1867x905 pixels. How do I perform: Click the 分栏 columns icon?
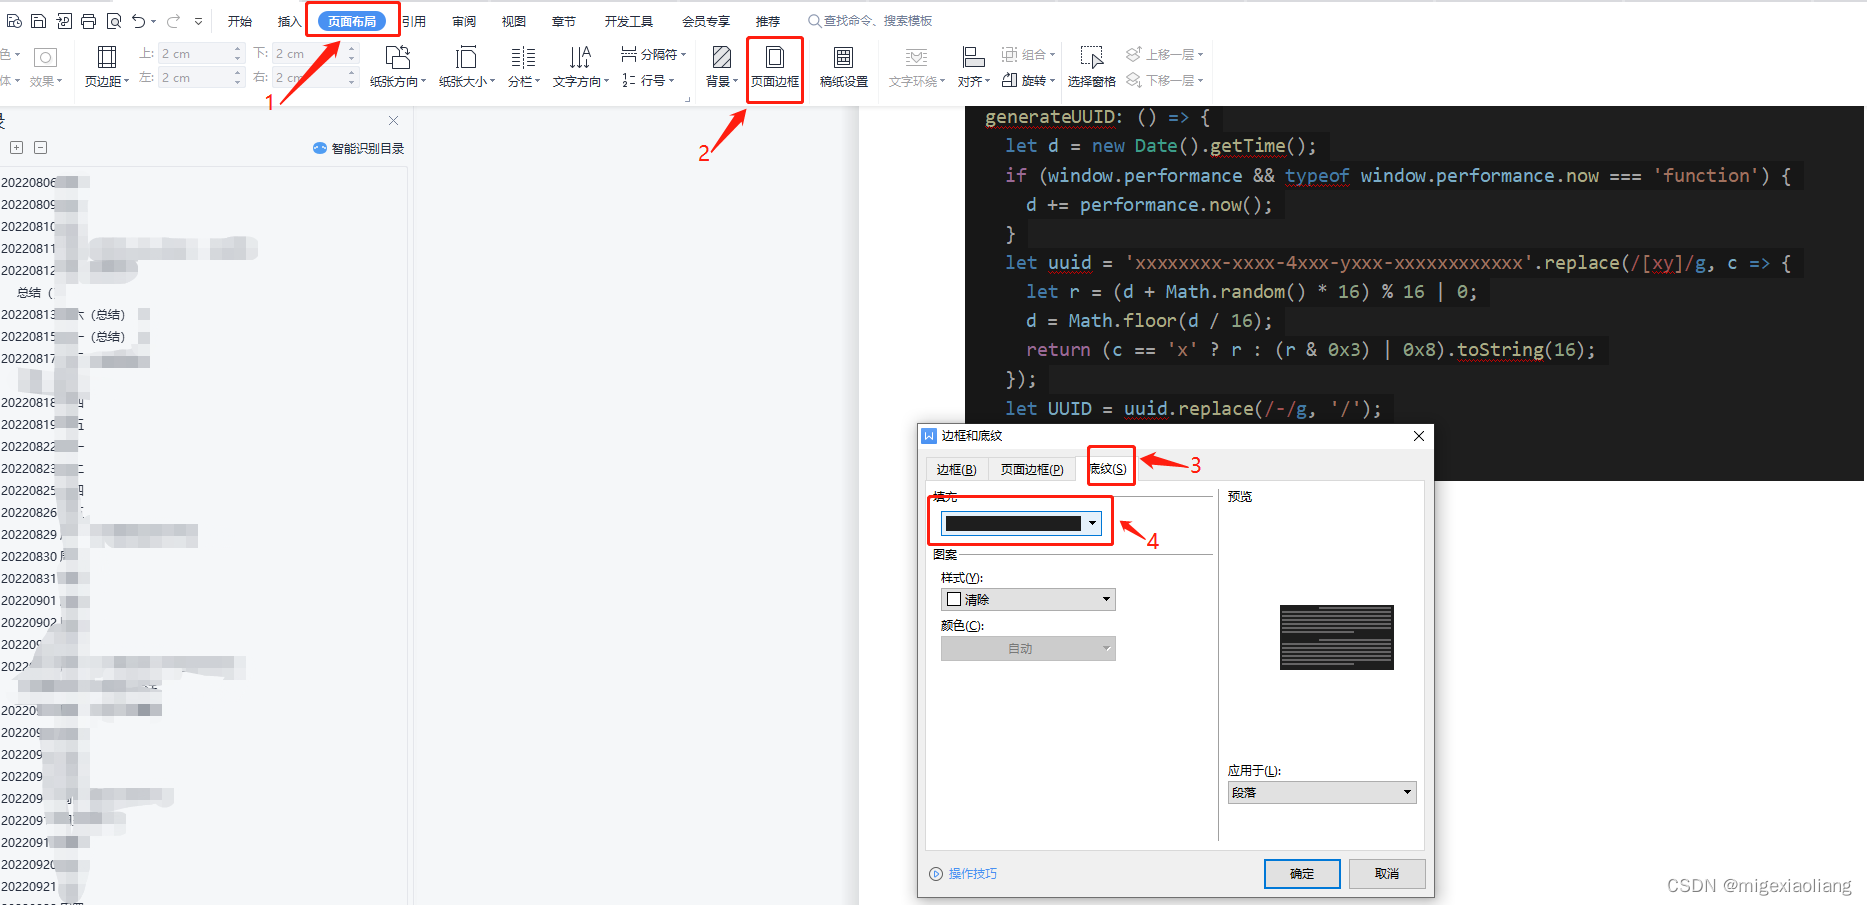tap(523, 57)
